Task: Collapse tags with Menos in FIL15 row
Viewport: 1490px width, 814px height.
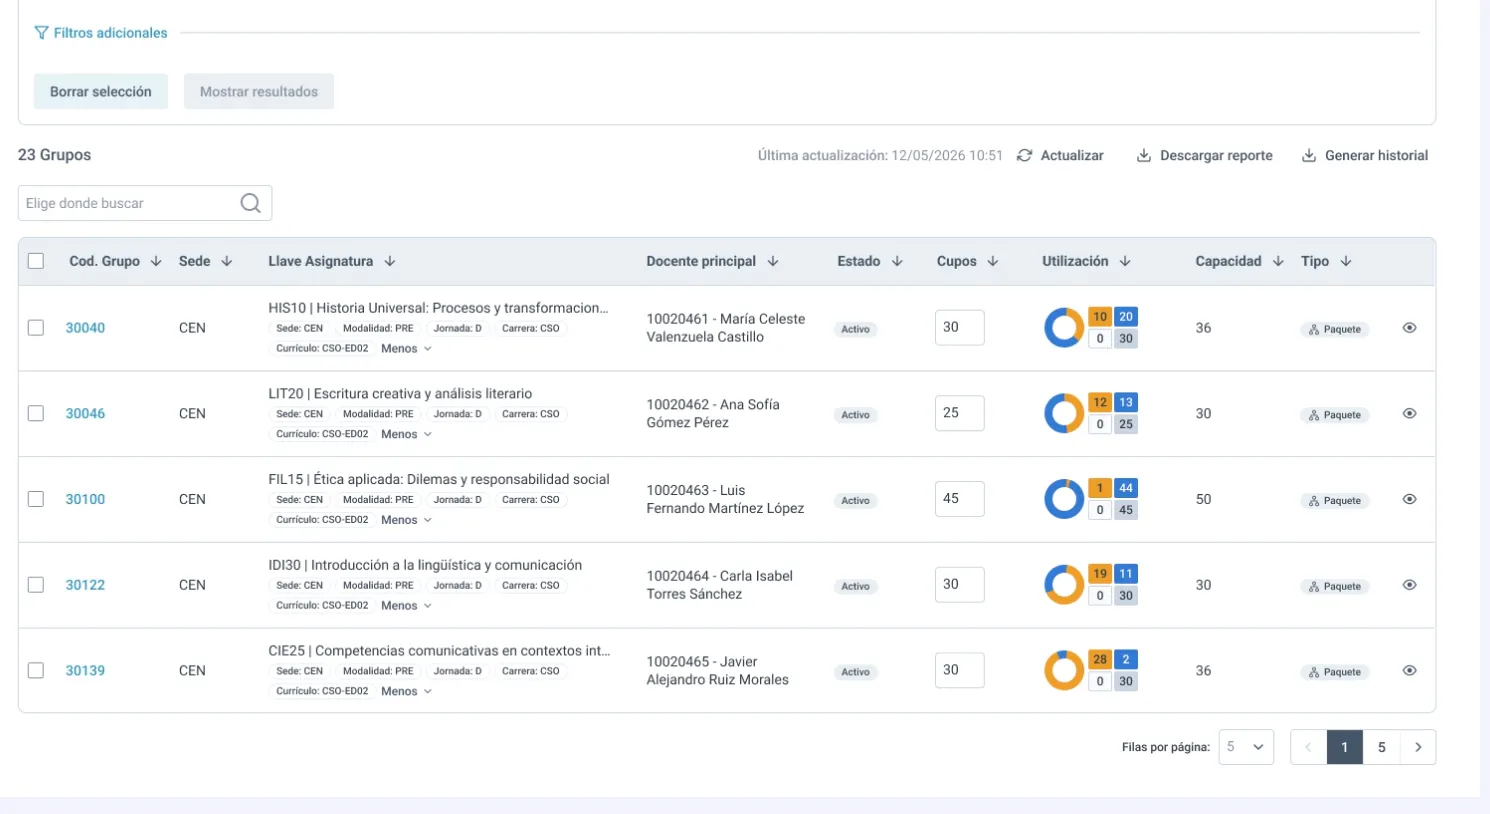Action: click(x=406, y=520)
